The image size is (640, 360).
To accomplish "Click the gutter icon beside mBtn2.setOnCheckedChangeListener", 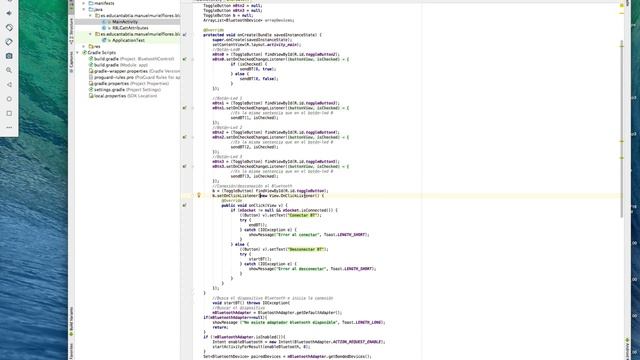I will pos(184,137).
